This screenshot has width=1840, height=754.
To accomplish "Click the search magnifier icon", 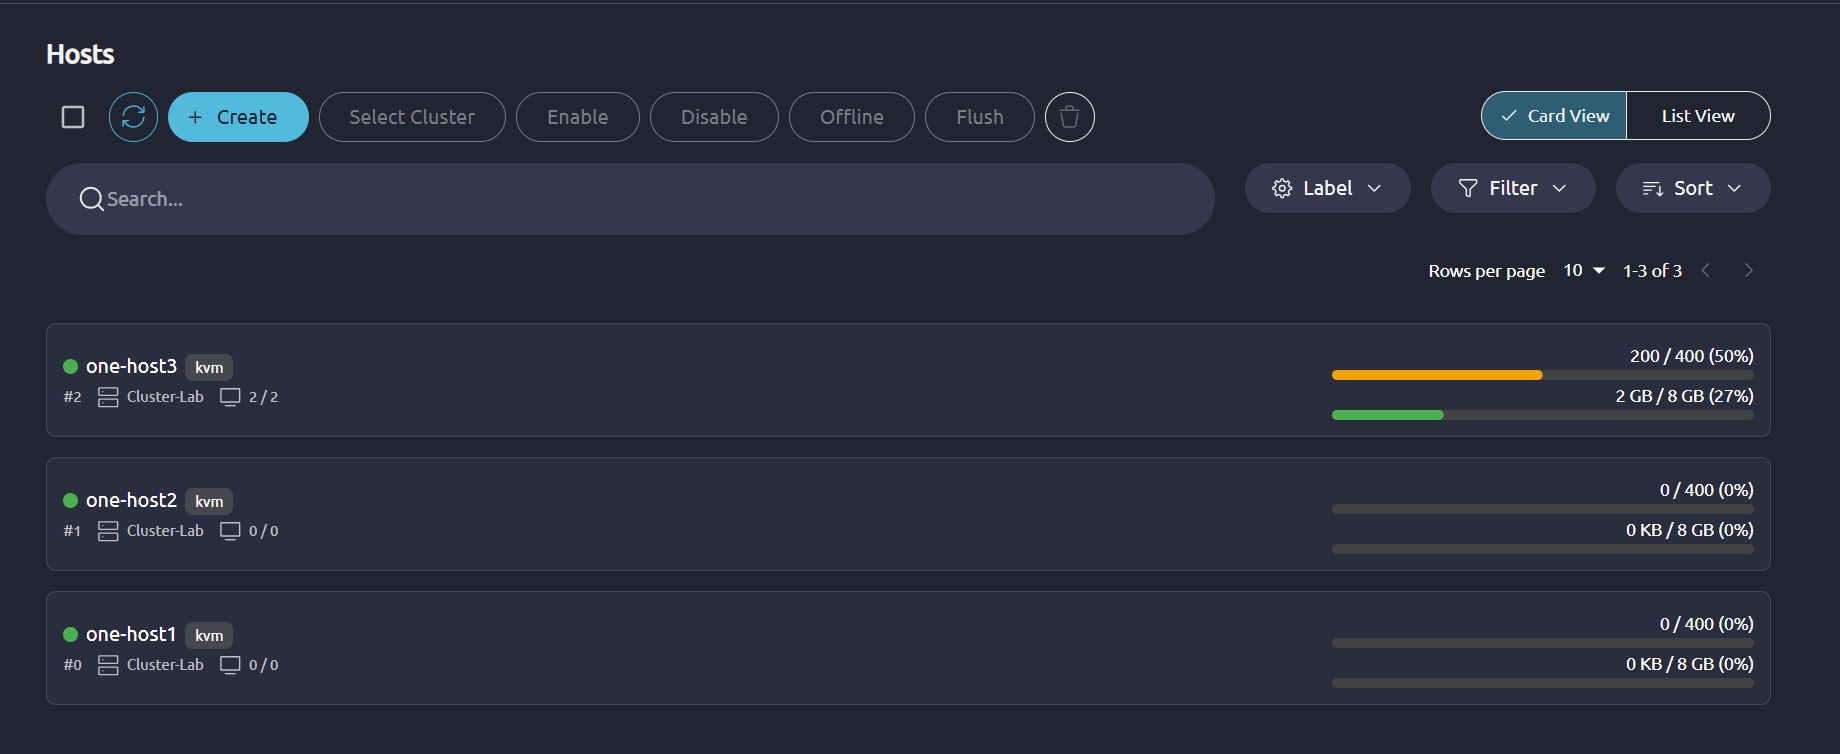I will click(91, 199).
